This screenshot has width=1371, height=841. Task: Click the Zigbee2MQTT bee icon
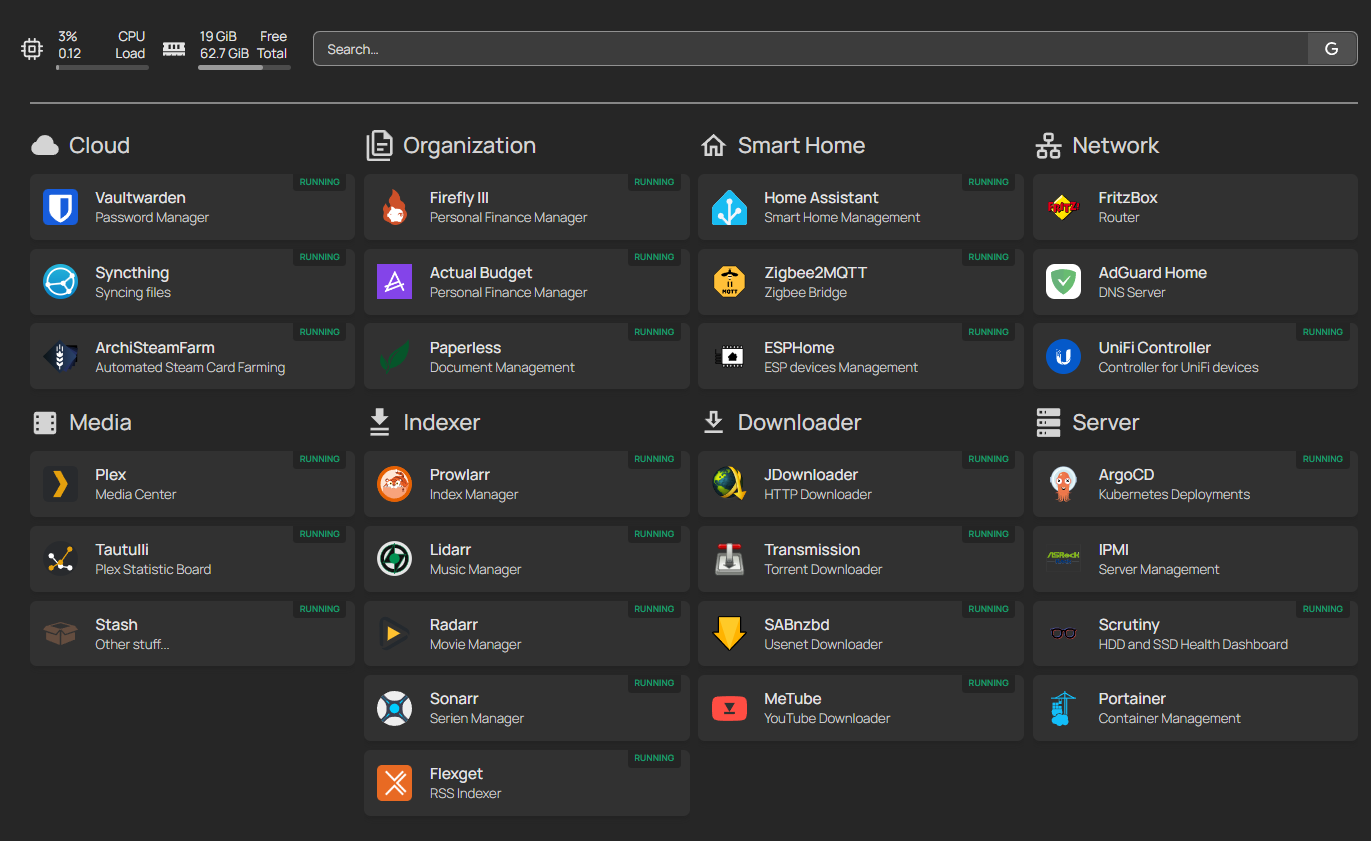(729, 282)
